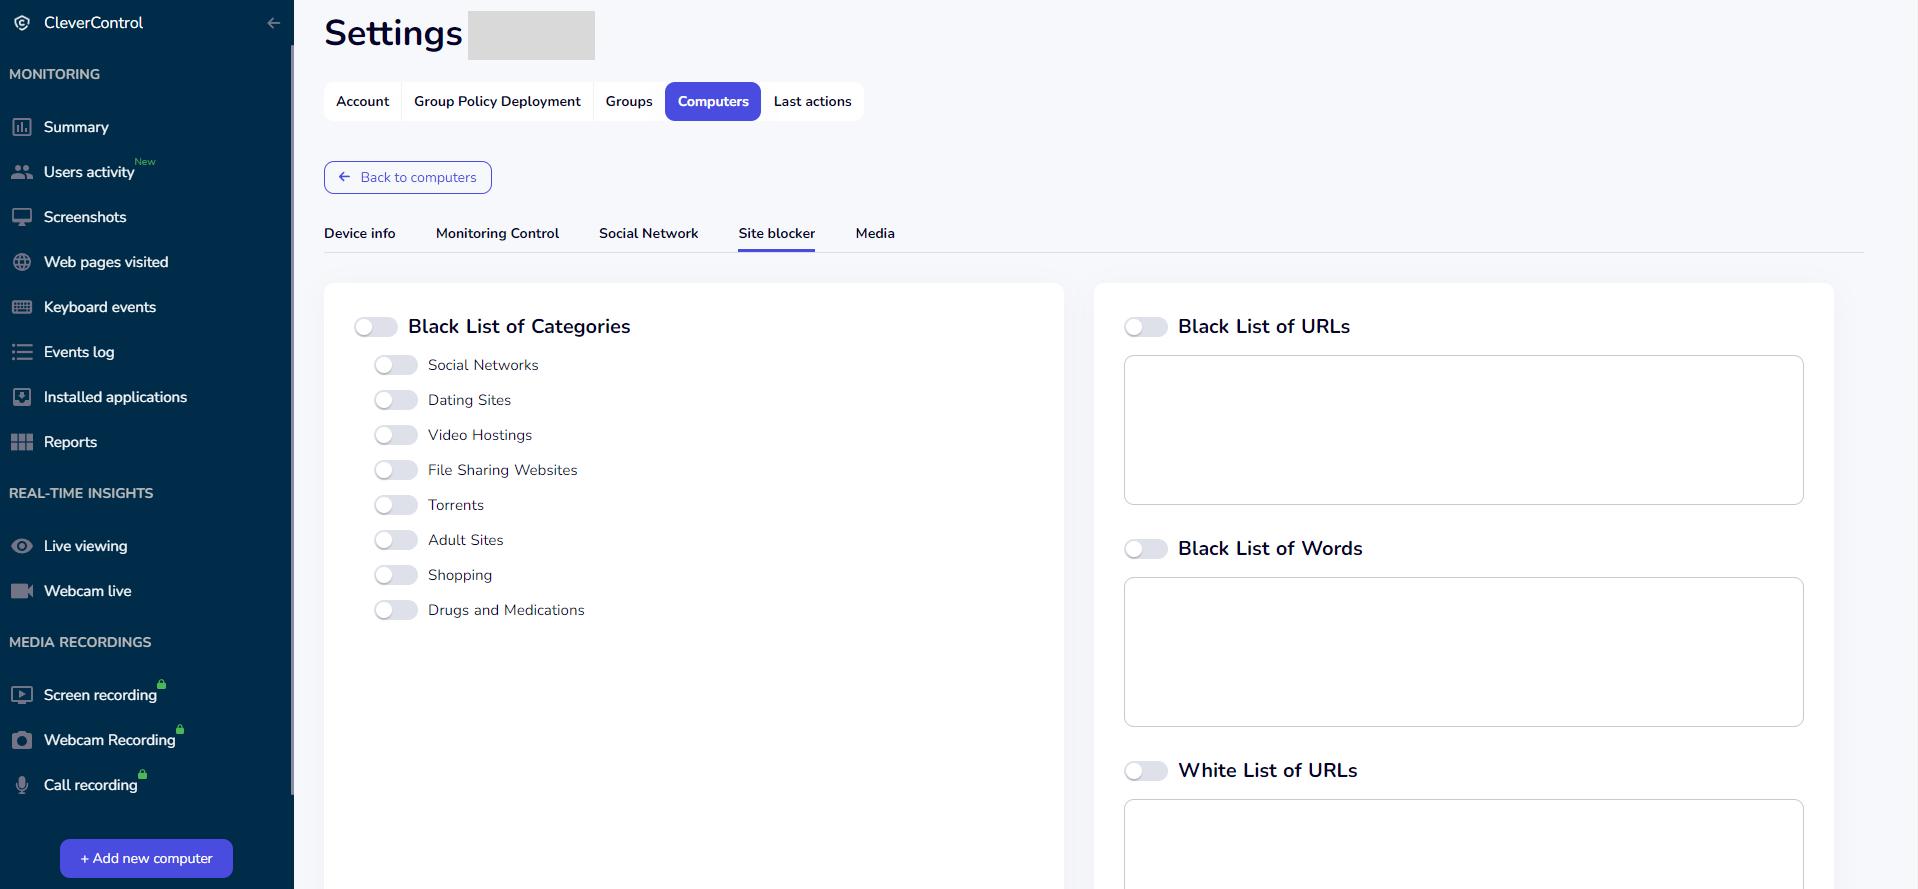1918x889 pixels.
Task: Toggle Drugs and Medications blocking
Action: tap(396, 610)
